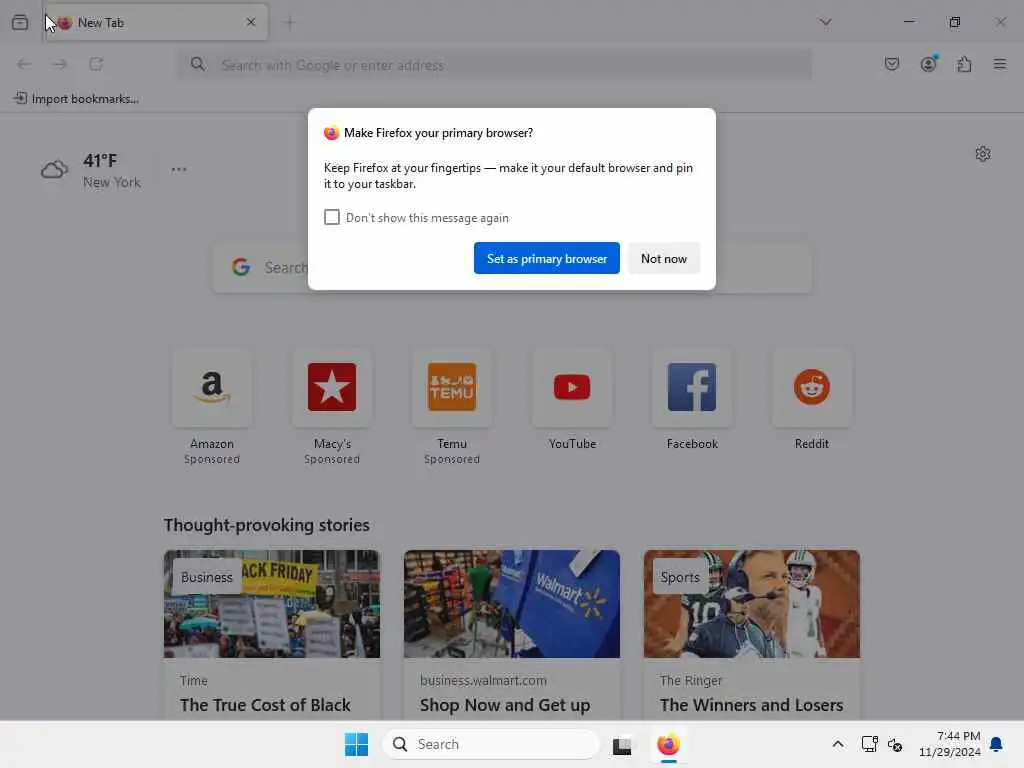Open the notifications bell icon
This screenshot has width=1024, height=768.
[x=997, y=744]
